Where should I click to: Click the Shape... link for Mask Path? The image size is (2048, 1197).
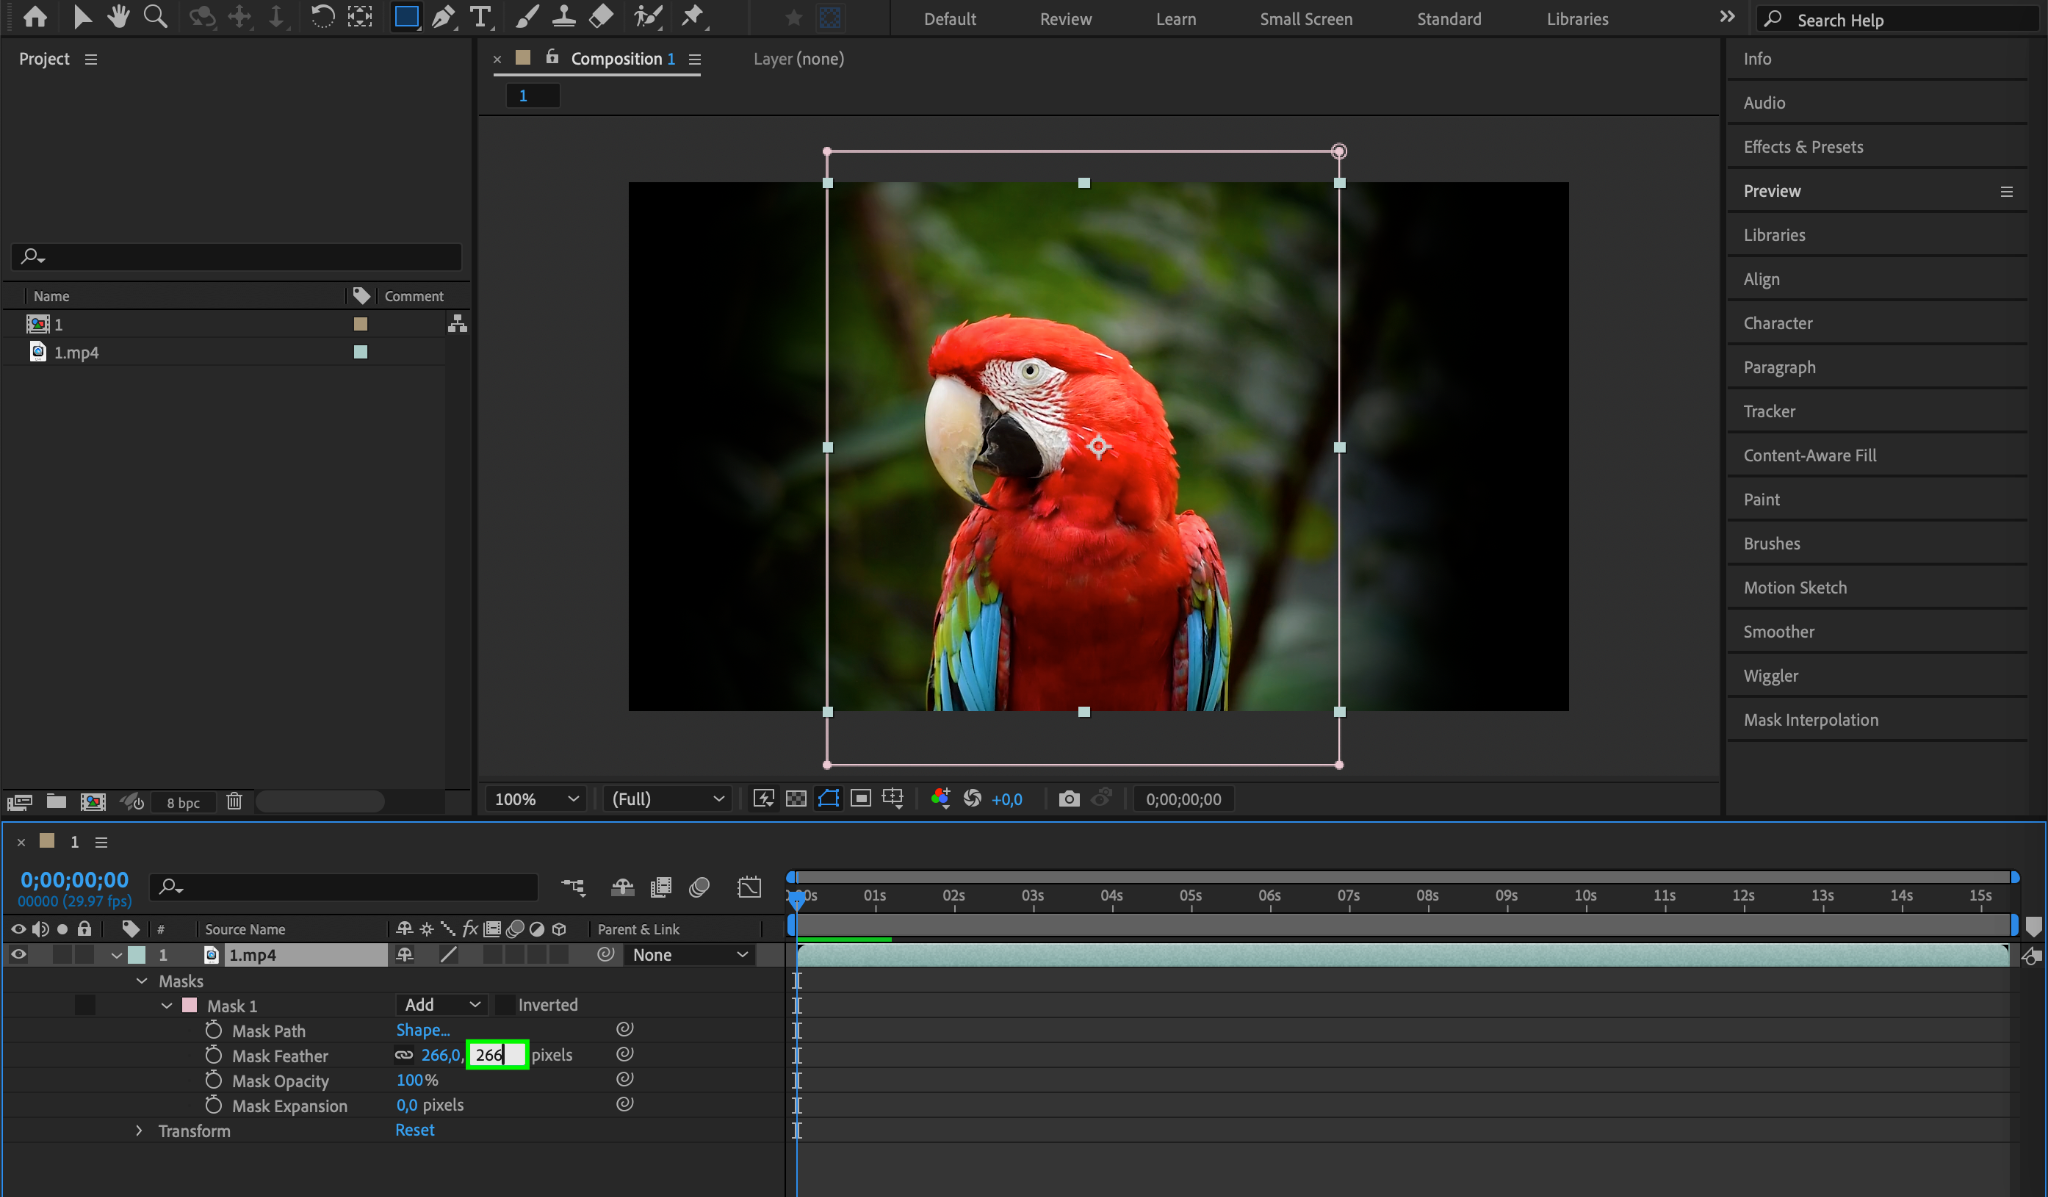tap(422, 1030)
